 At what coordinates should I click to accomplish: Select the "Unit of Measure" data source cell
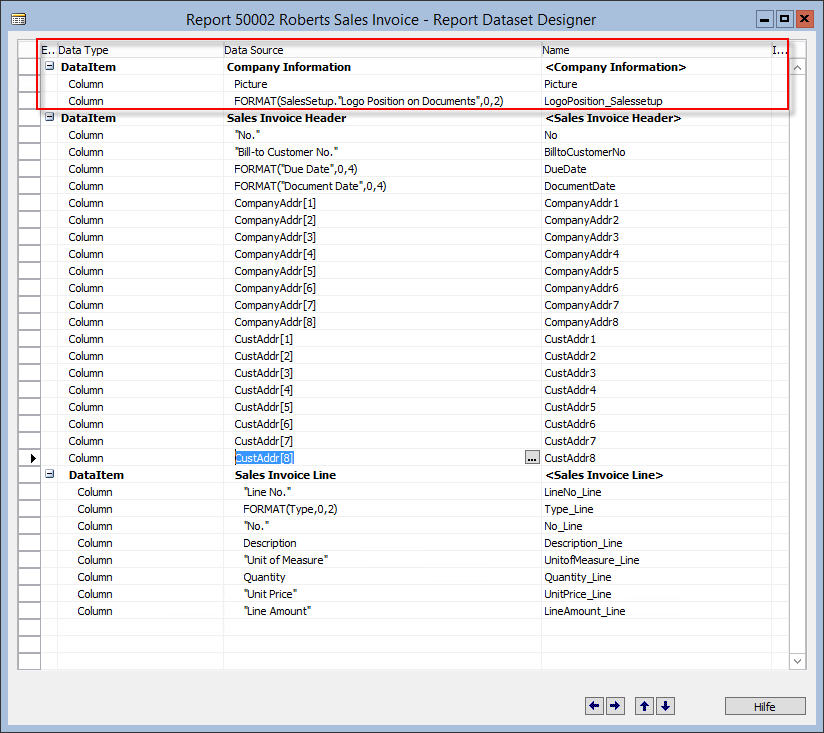tap(382, 560)
